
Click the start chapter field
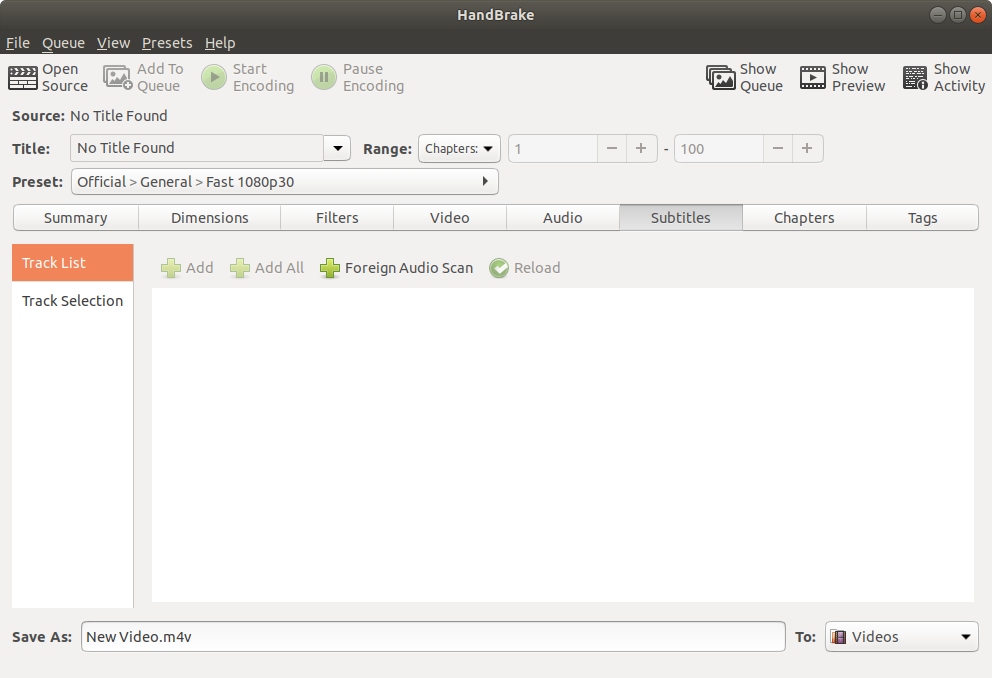coord(553,149)
